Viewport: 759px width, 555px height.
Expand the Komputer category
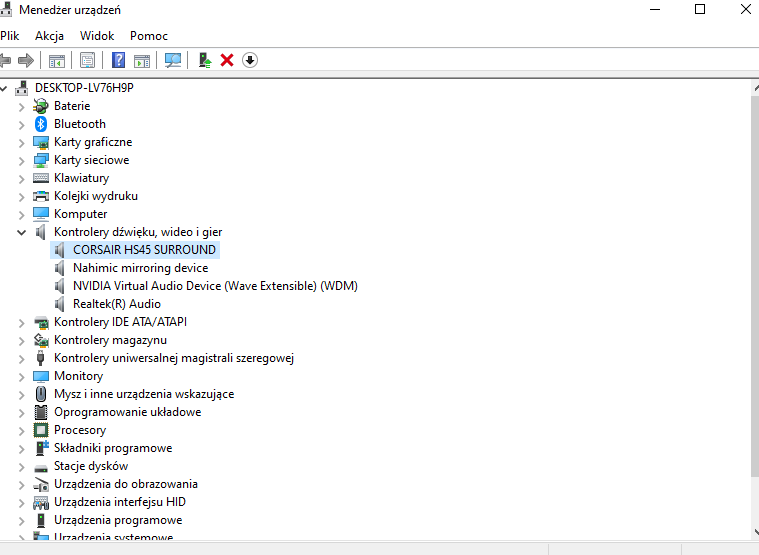[21, 214]
